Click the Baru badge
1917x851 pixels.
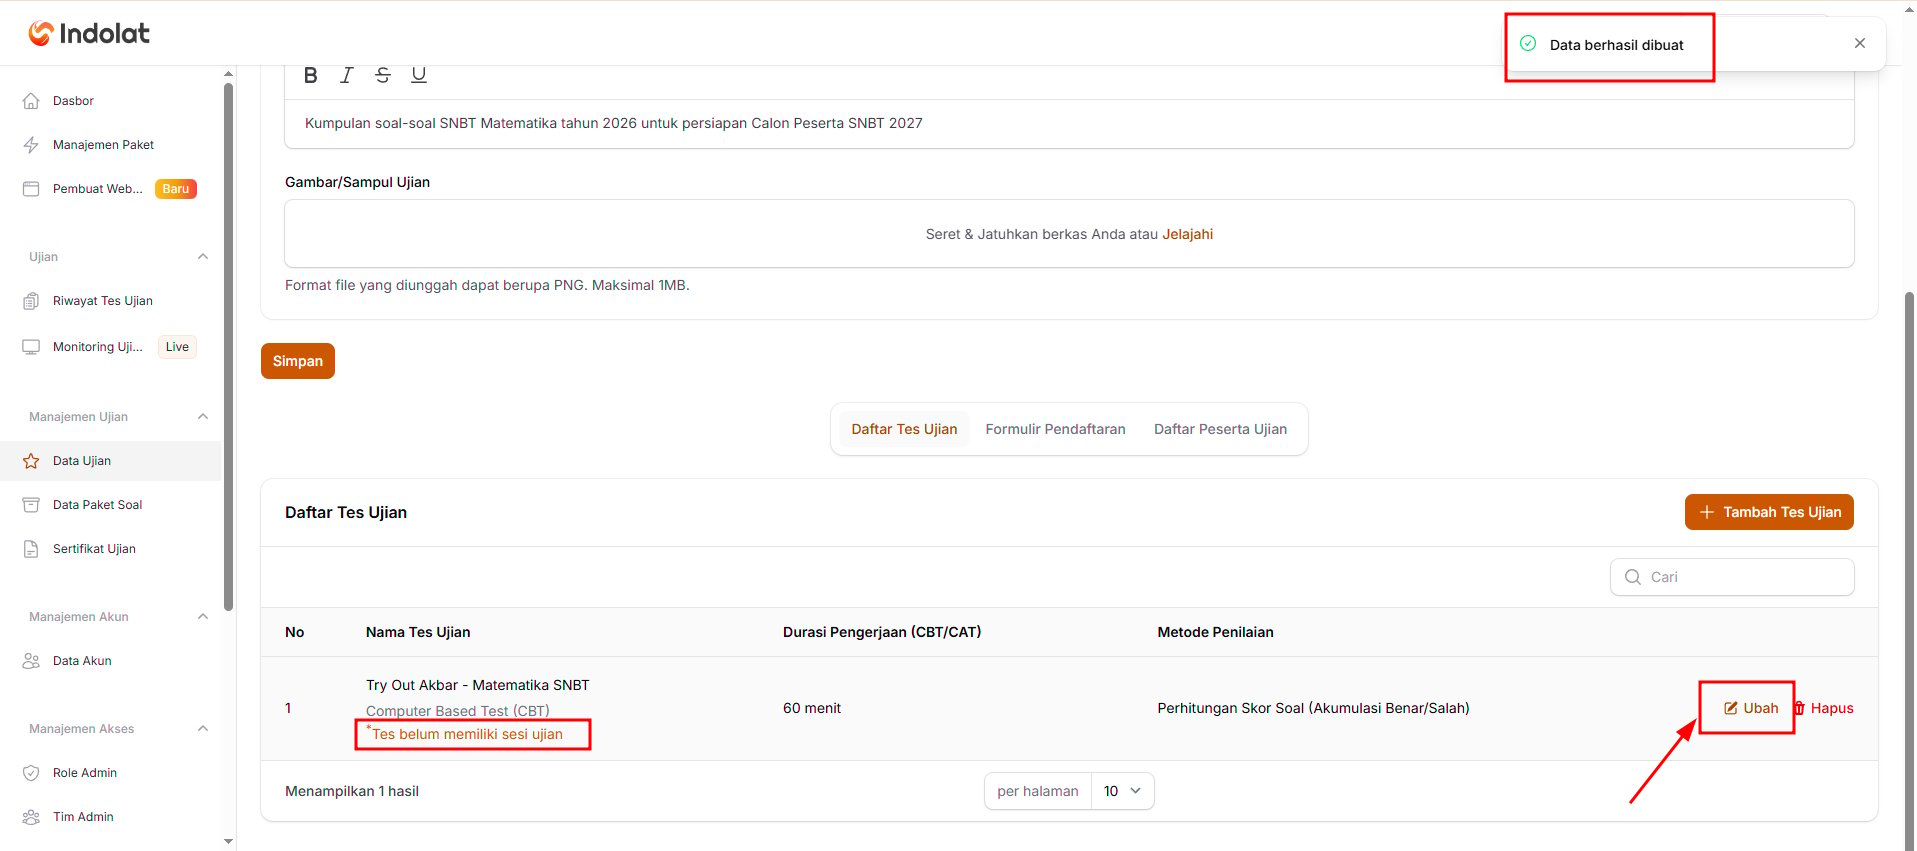pyautogui.click(x=176, y=189)
